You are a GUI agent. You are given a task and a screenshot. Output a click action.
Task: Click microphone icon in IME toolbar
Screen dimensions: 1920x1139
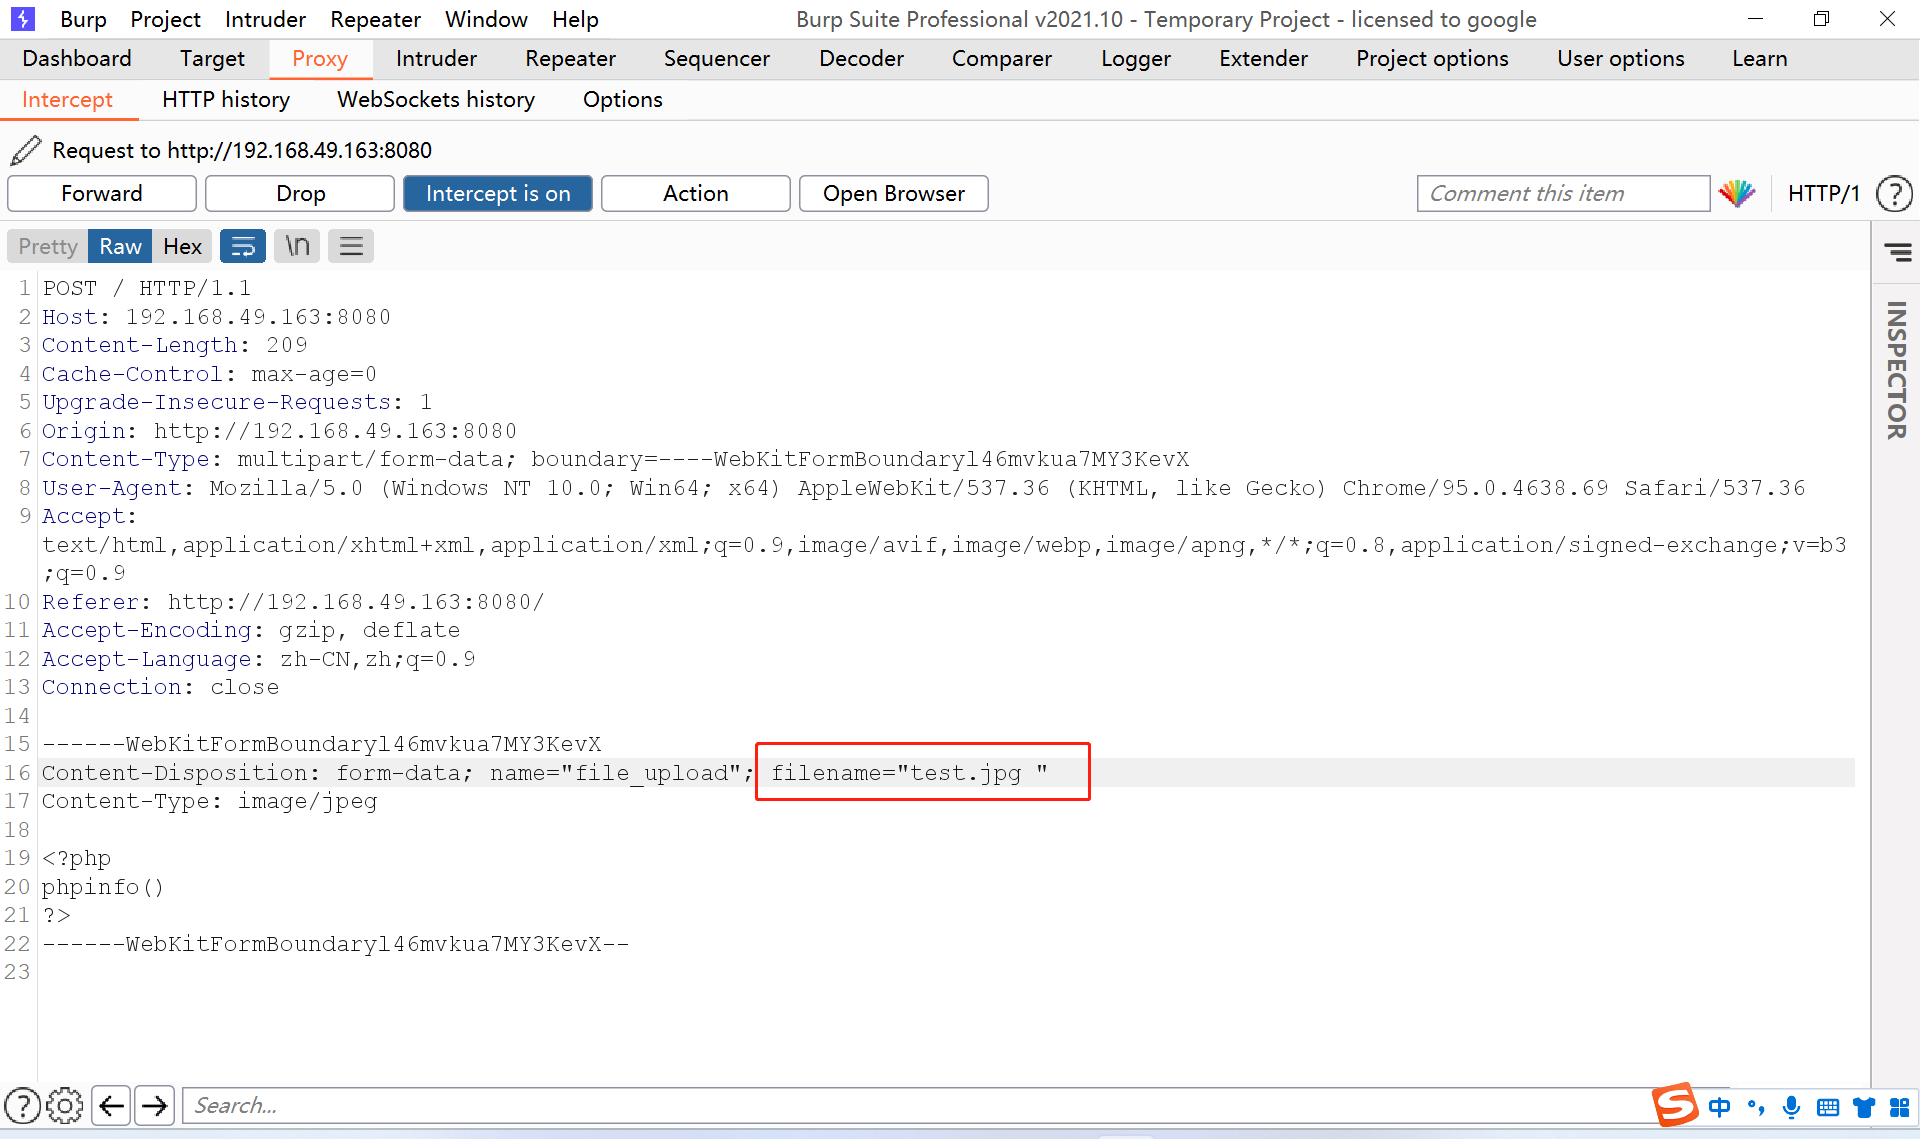click(1791, 1106)
